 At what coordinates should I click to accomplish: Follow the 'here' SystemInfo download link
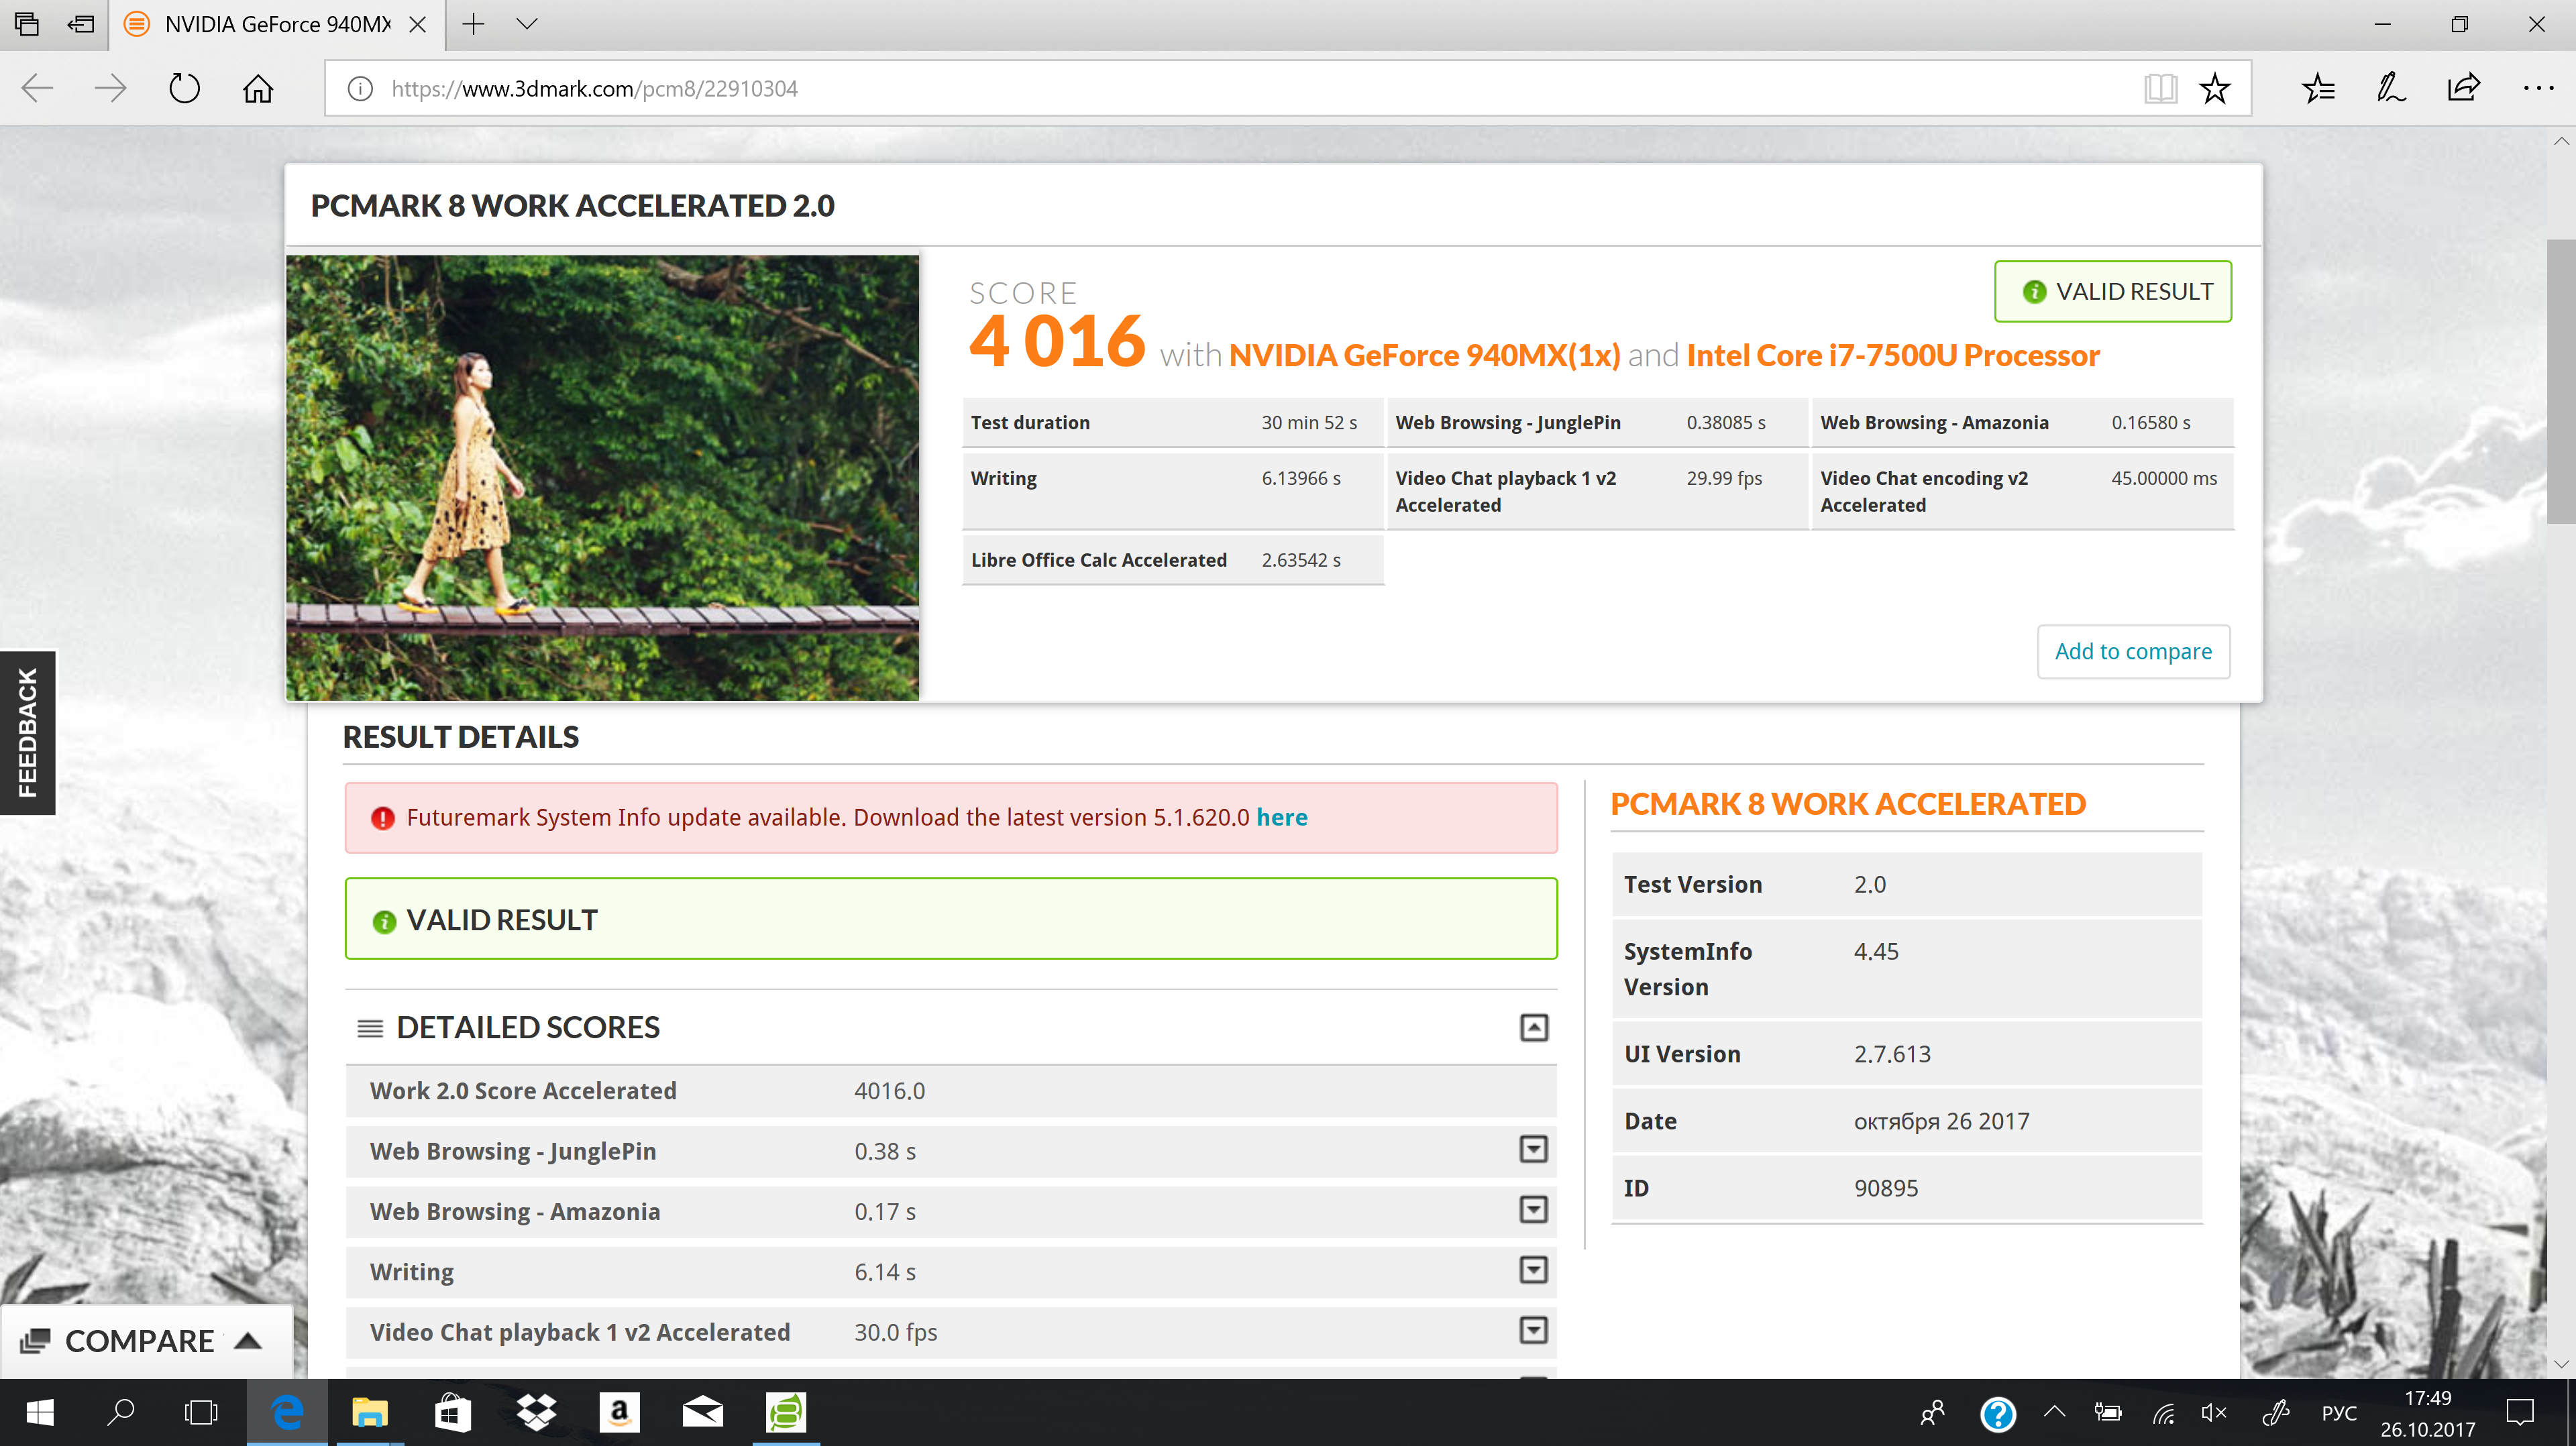(x=1281, y=817)
